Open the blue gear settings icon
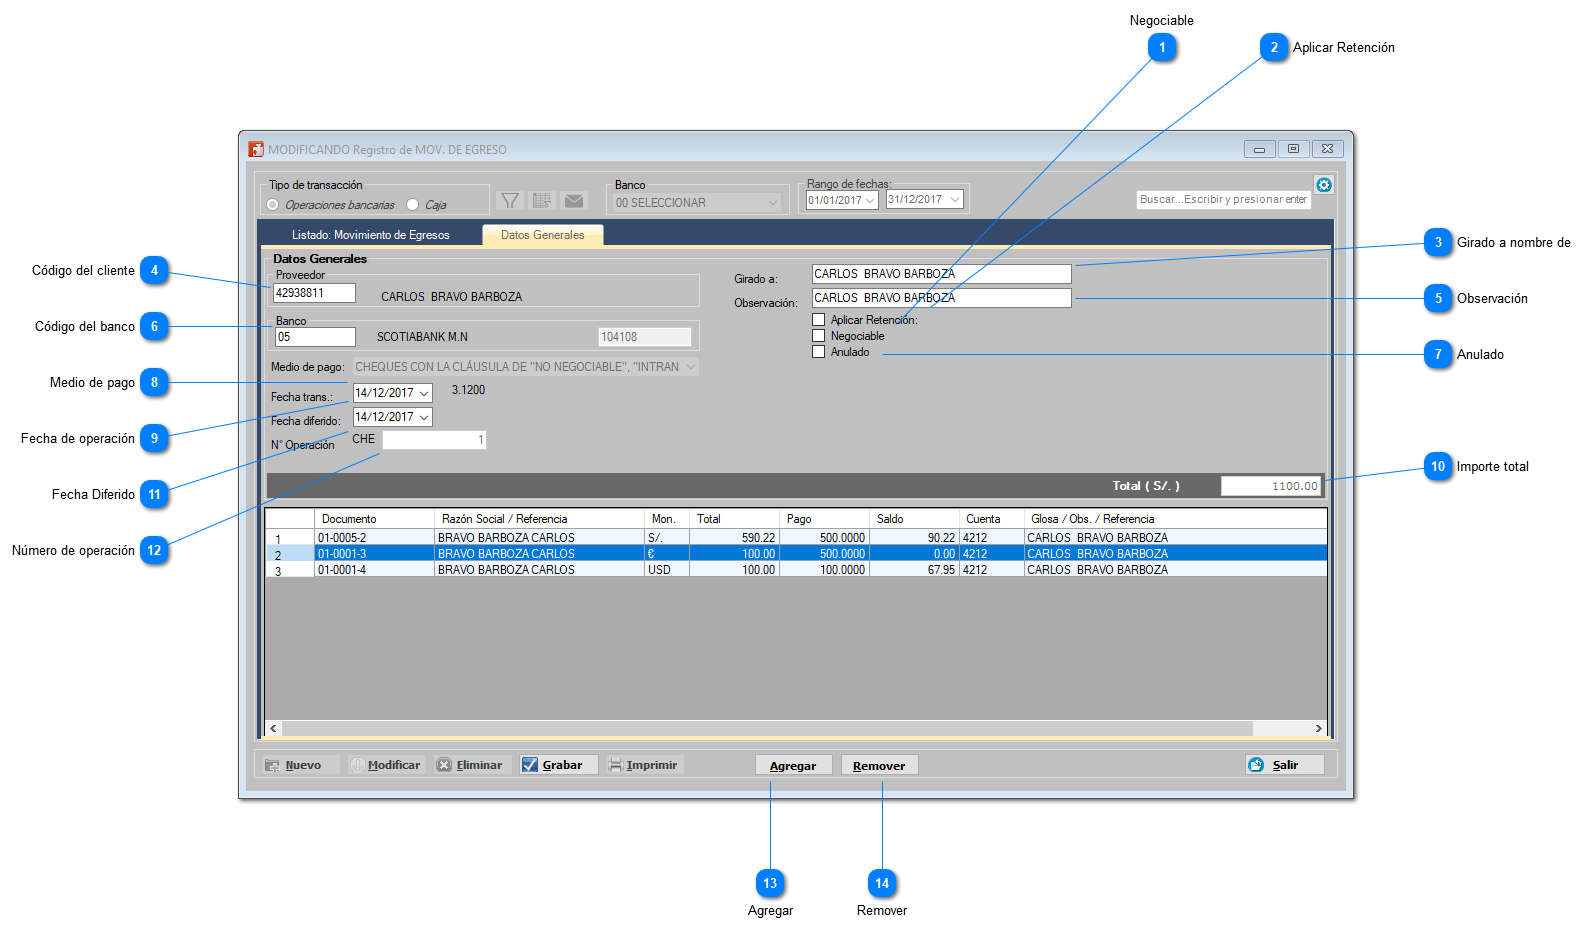Viewport: 1587px width, 934px height. (1324, 185)
